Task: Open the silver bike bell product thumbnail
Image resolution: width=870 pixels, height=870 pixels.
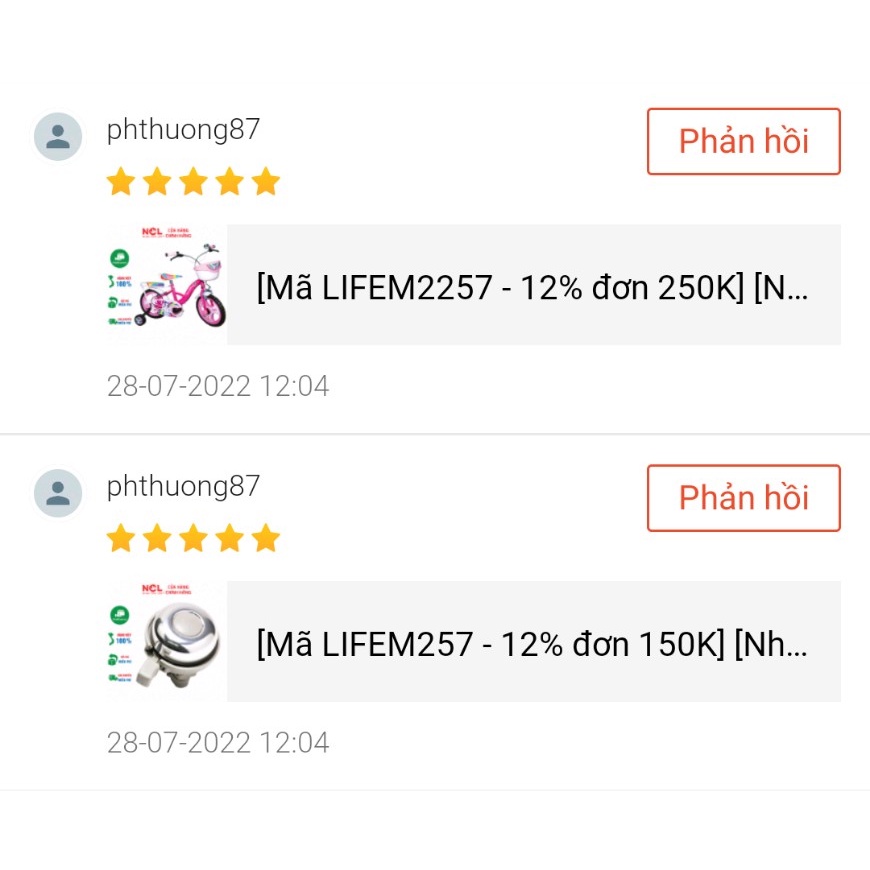Action: (x=167, y=641)
